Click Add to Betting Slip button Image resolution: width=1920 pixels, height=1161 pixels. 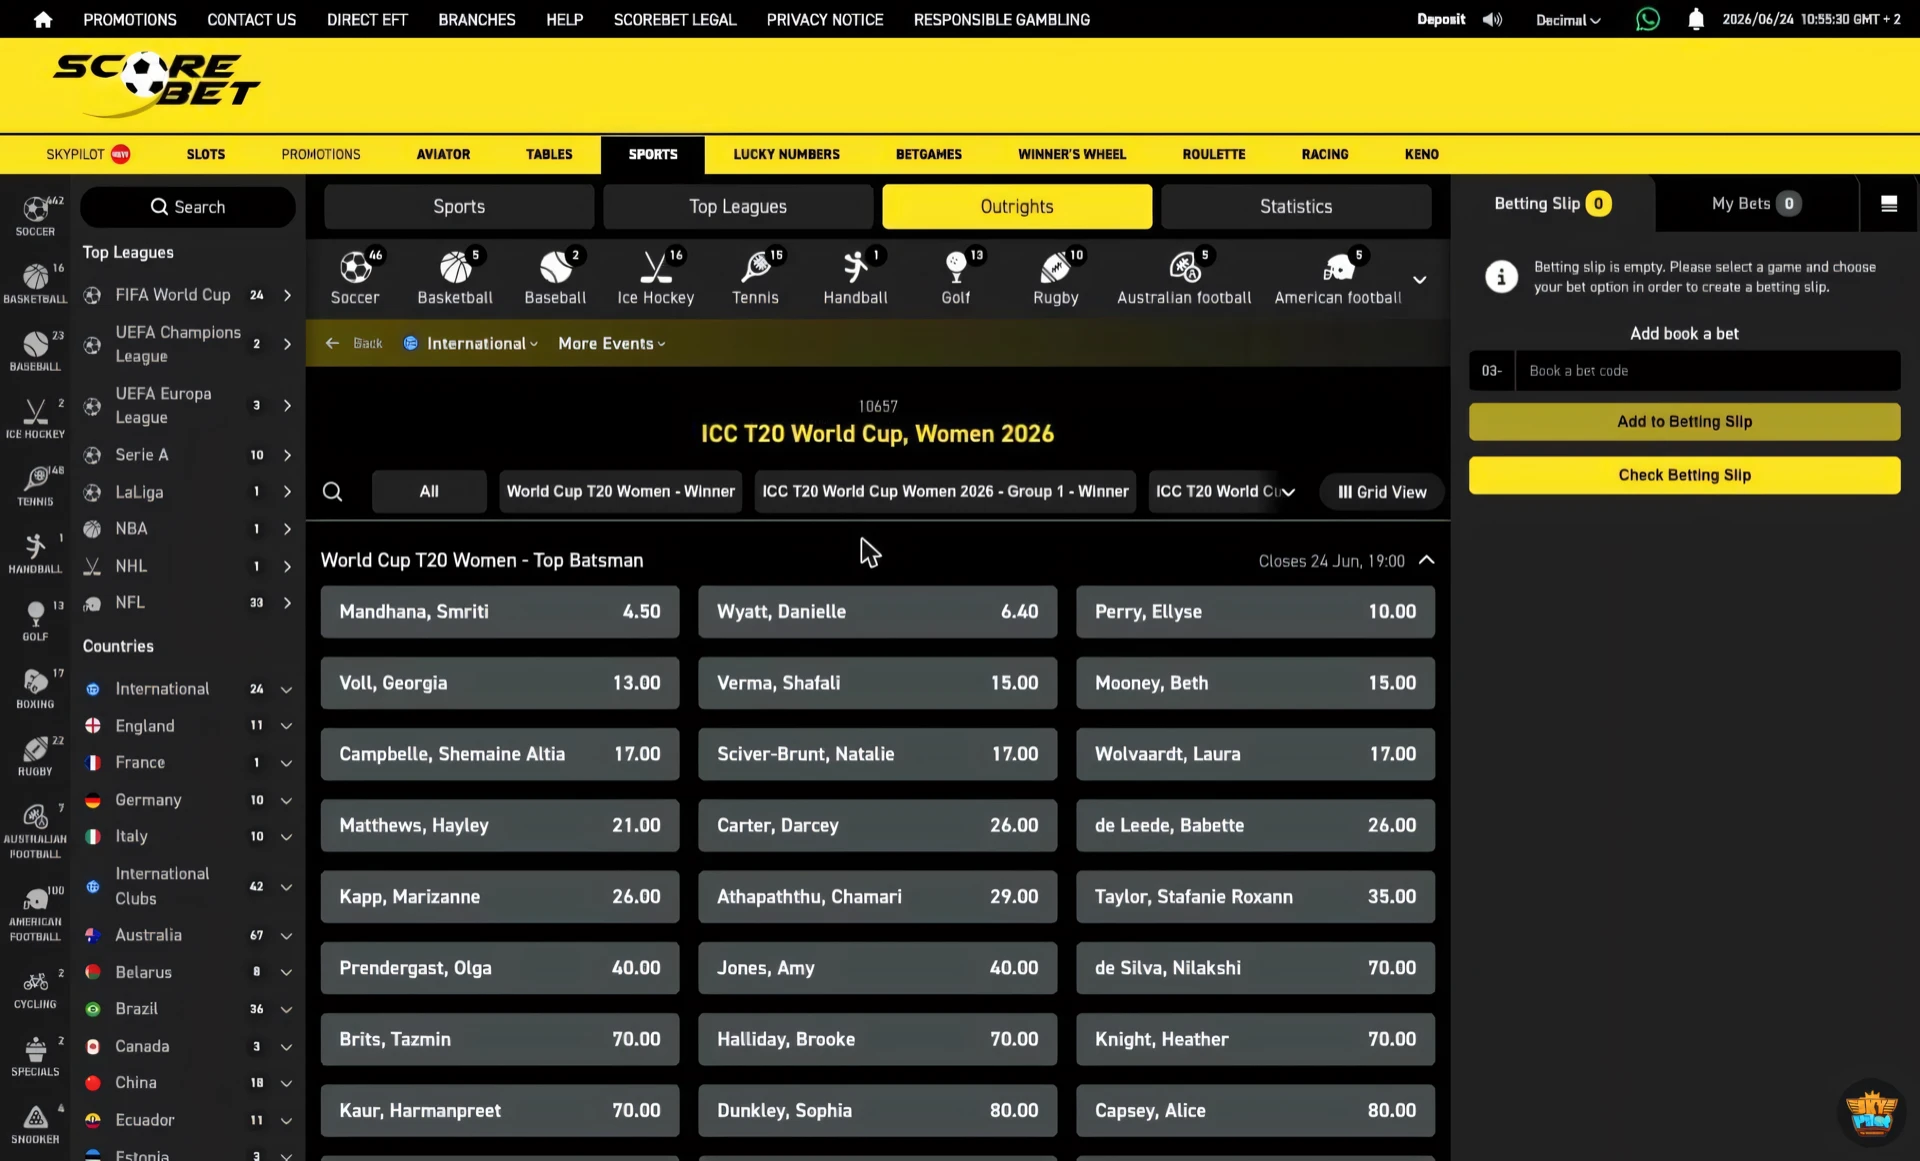tap(1684, 421)
